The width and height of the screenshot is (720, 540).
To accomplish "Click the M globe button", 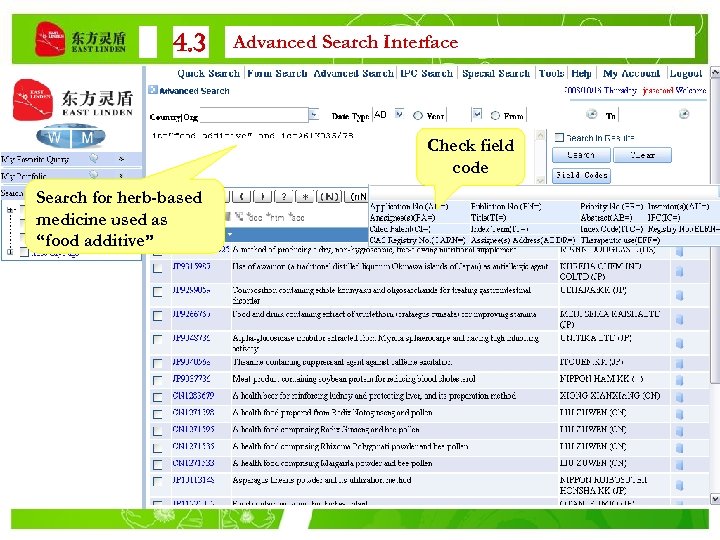I will pyautogui.click(x=88, y=137).
